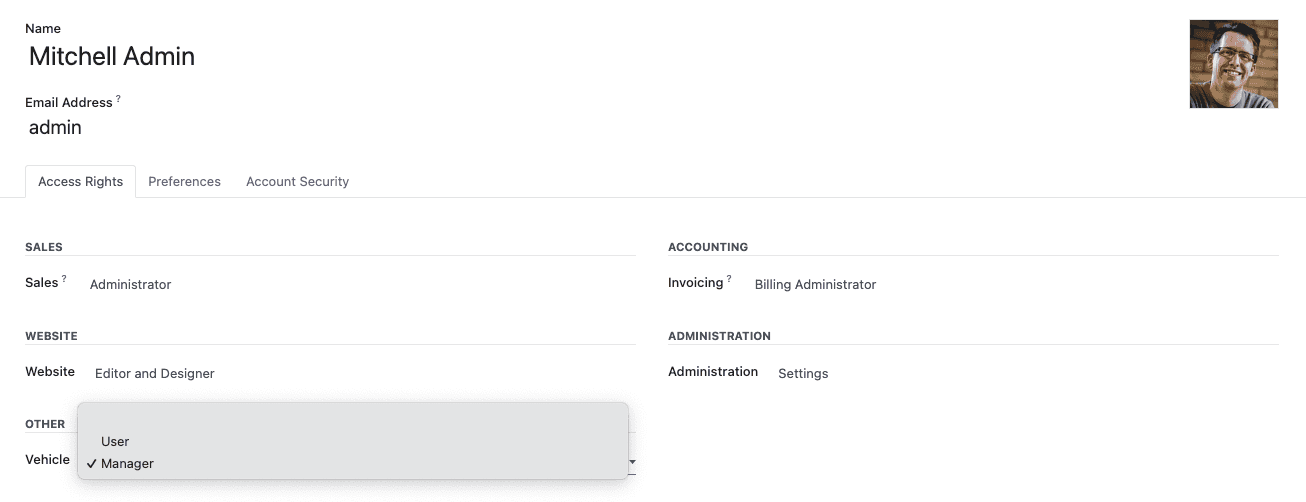Pick the blank option in Vehicle list

pyautogui.click(x=353, y=419)
